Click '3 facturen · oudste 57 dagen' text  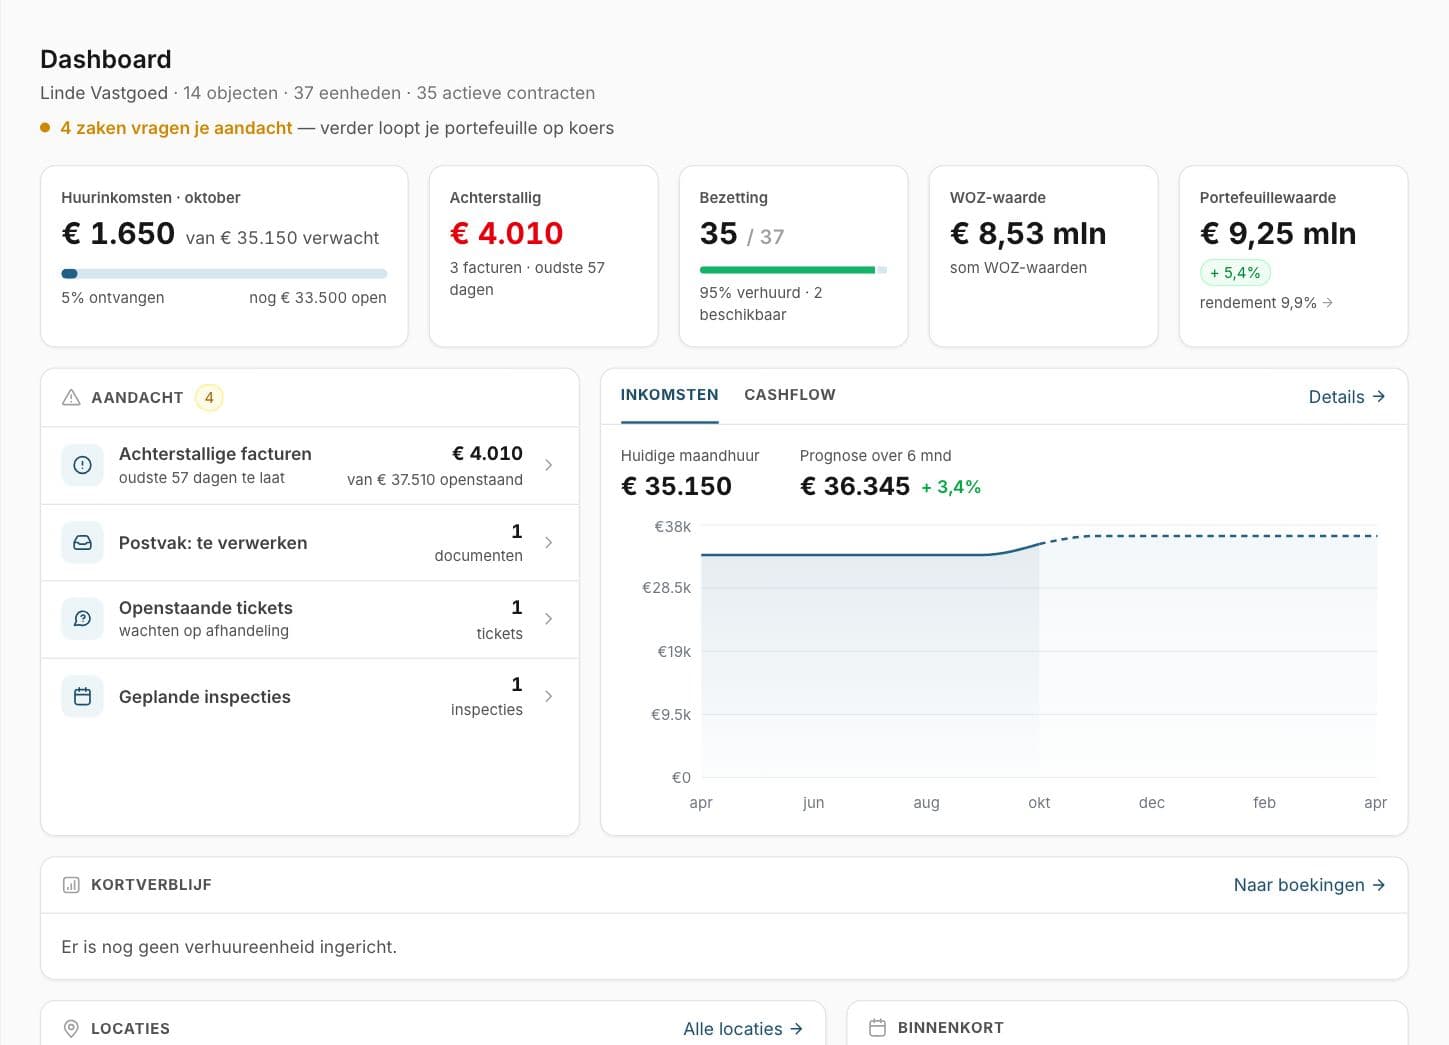(527, 279)
